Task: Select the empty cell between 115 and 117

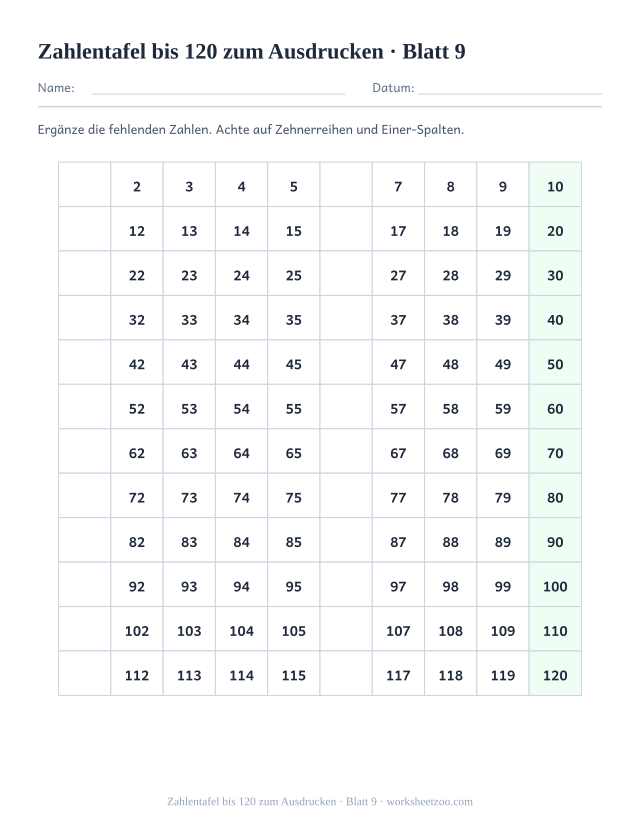Action: point(346,673)
